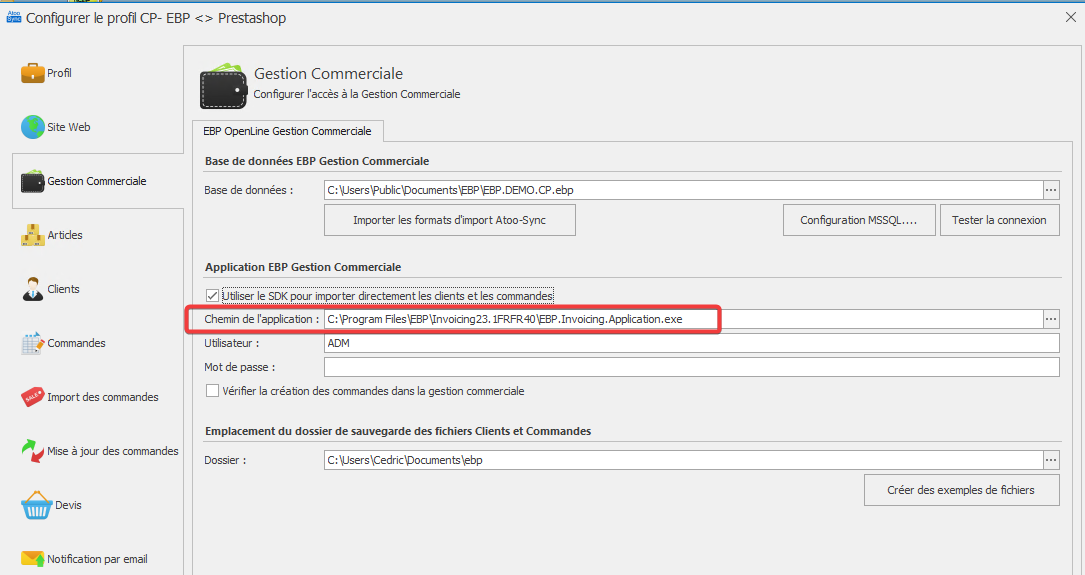Click the Base de données label

pos(248,190)
